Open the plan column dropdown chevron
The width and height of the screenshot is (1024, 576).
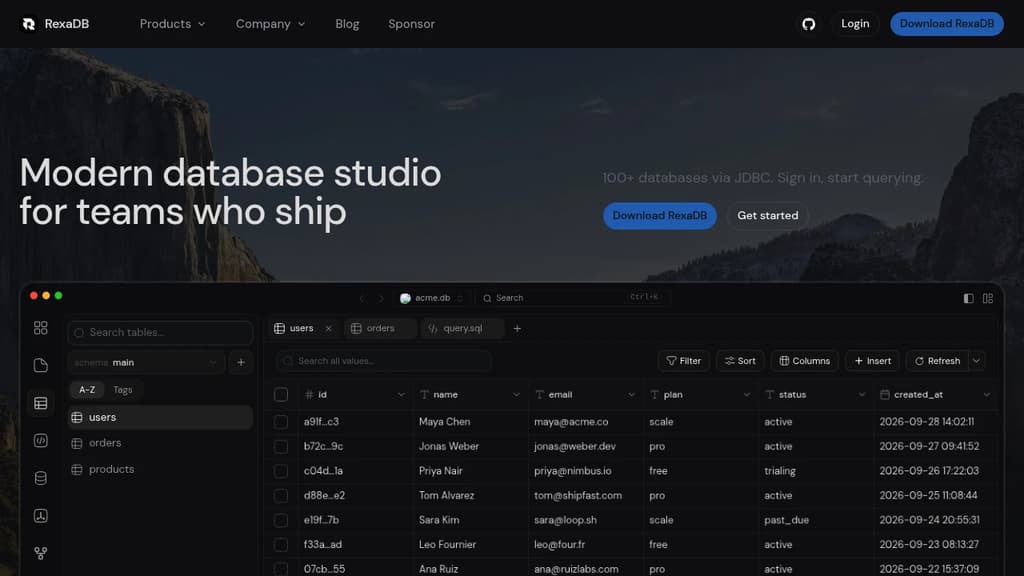[x=746, y=395]
